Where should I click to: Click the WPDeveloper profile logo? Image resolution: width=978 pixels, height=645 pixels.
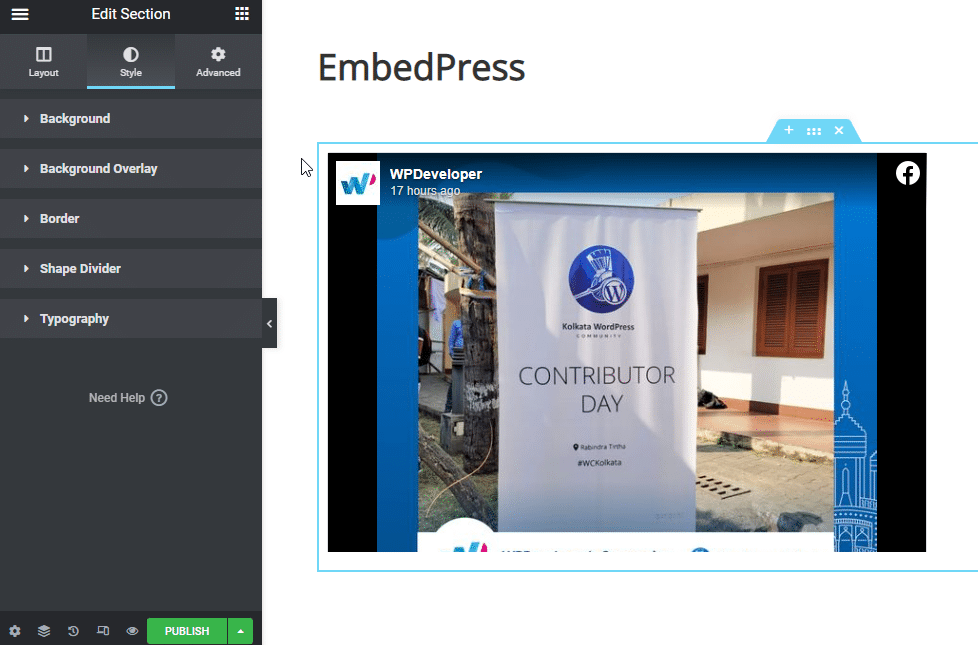(x=358, y=183)
